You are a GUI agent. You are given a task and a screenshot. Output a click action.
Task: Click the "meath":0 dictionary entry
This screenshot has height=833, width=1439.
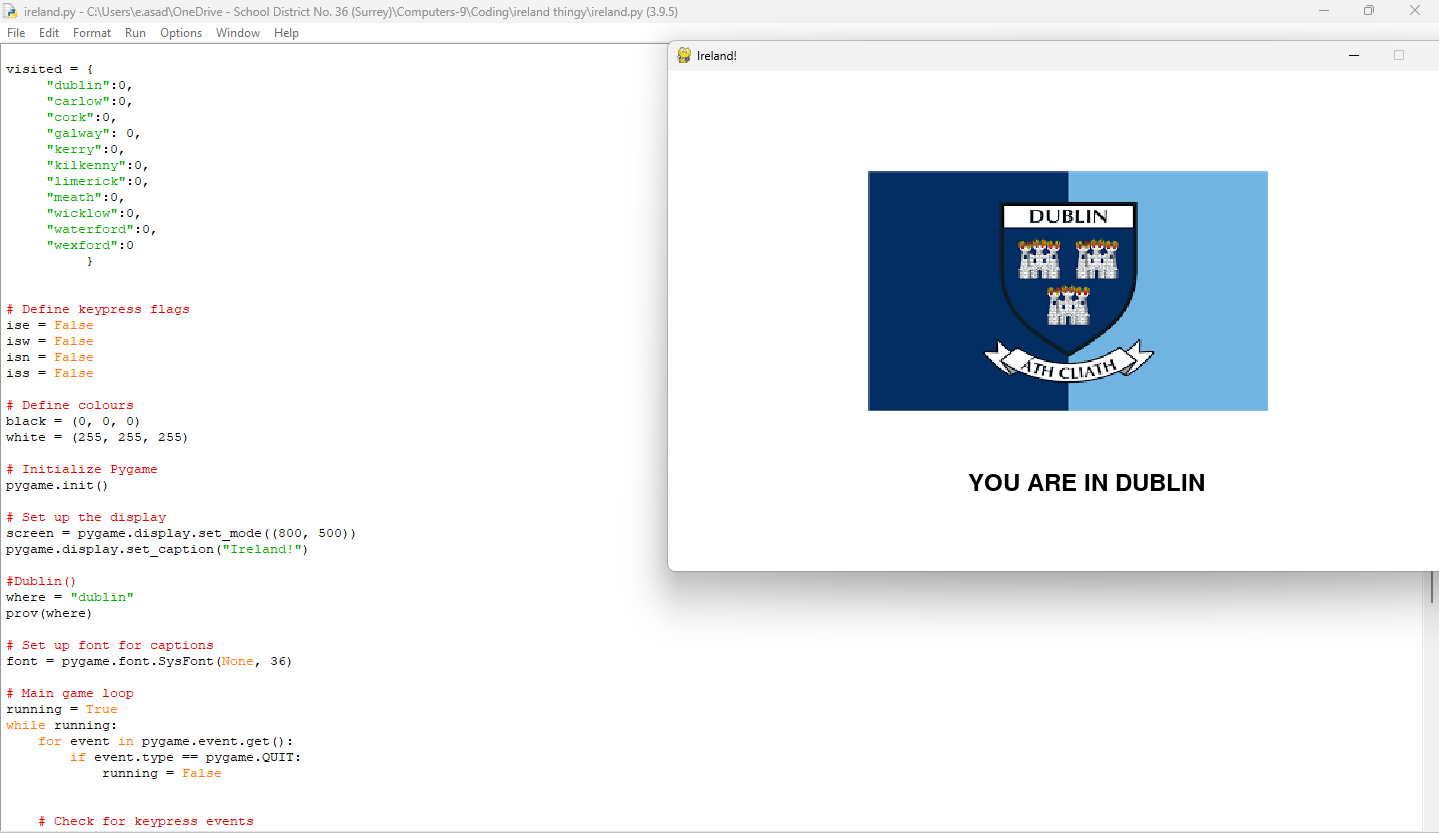[x=86, y=197]
